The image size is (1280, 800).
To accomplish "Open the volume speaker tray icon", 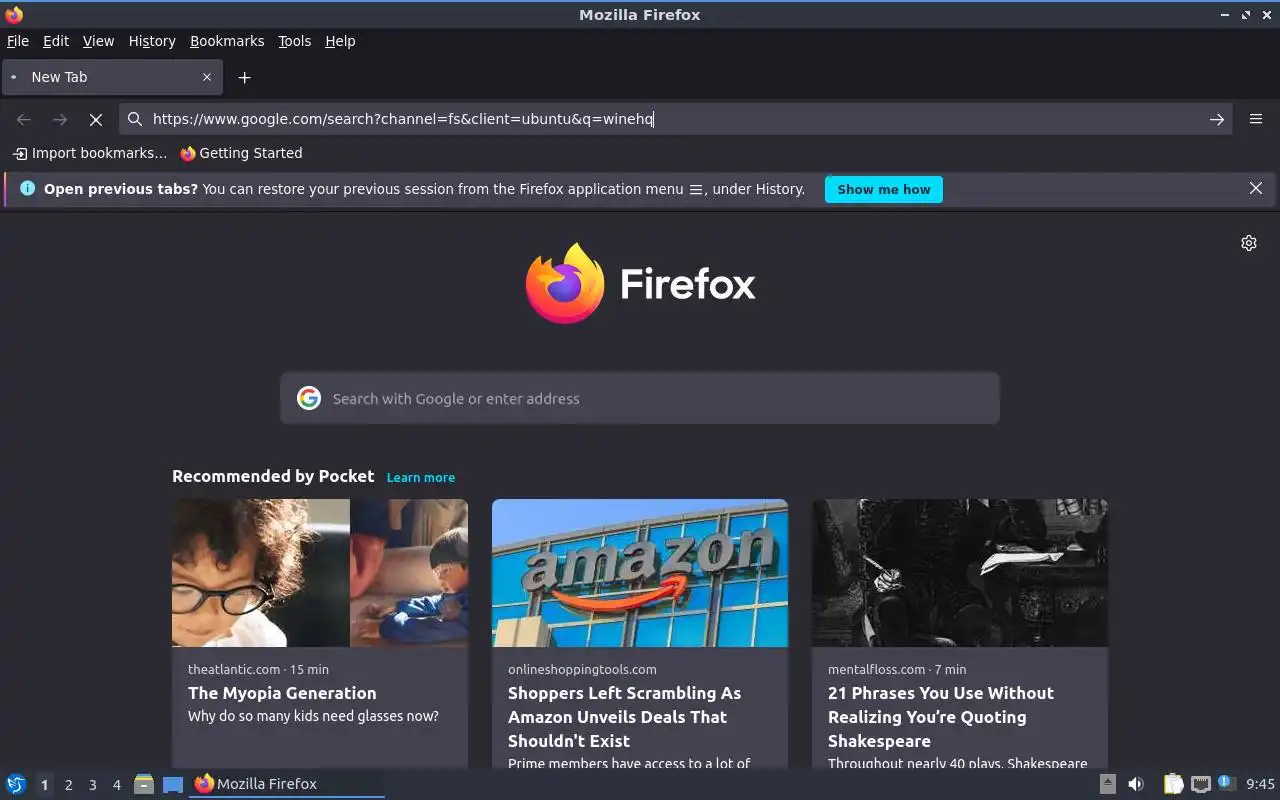I will [x=1135, y=784].
